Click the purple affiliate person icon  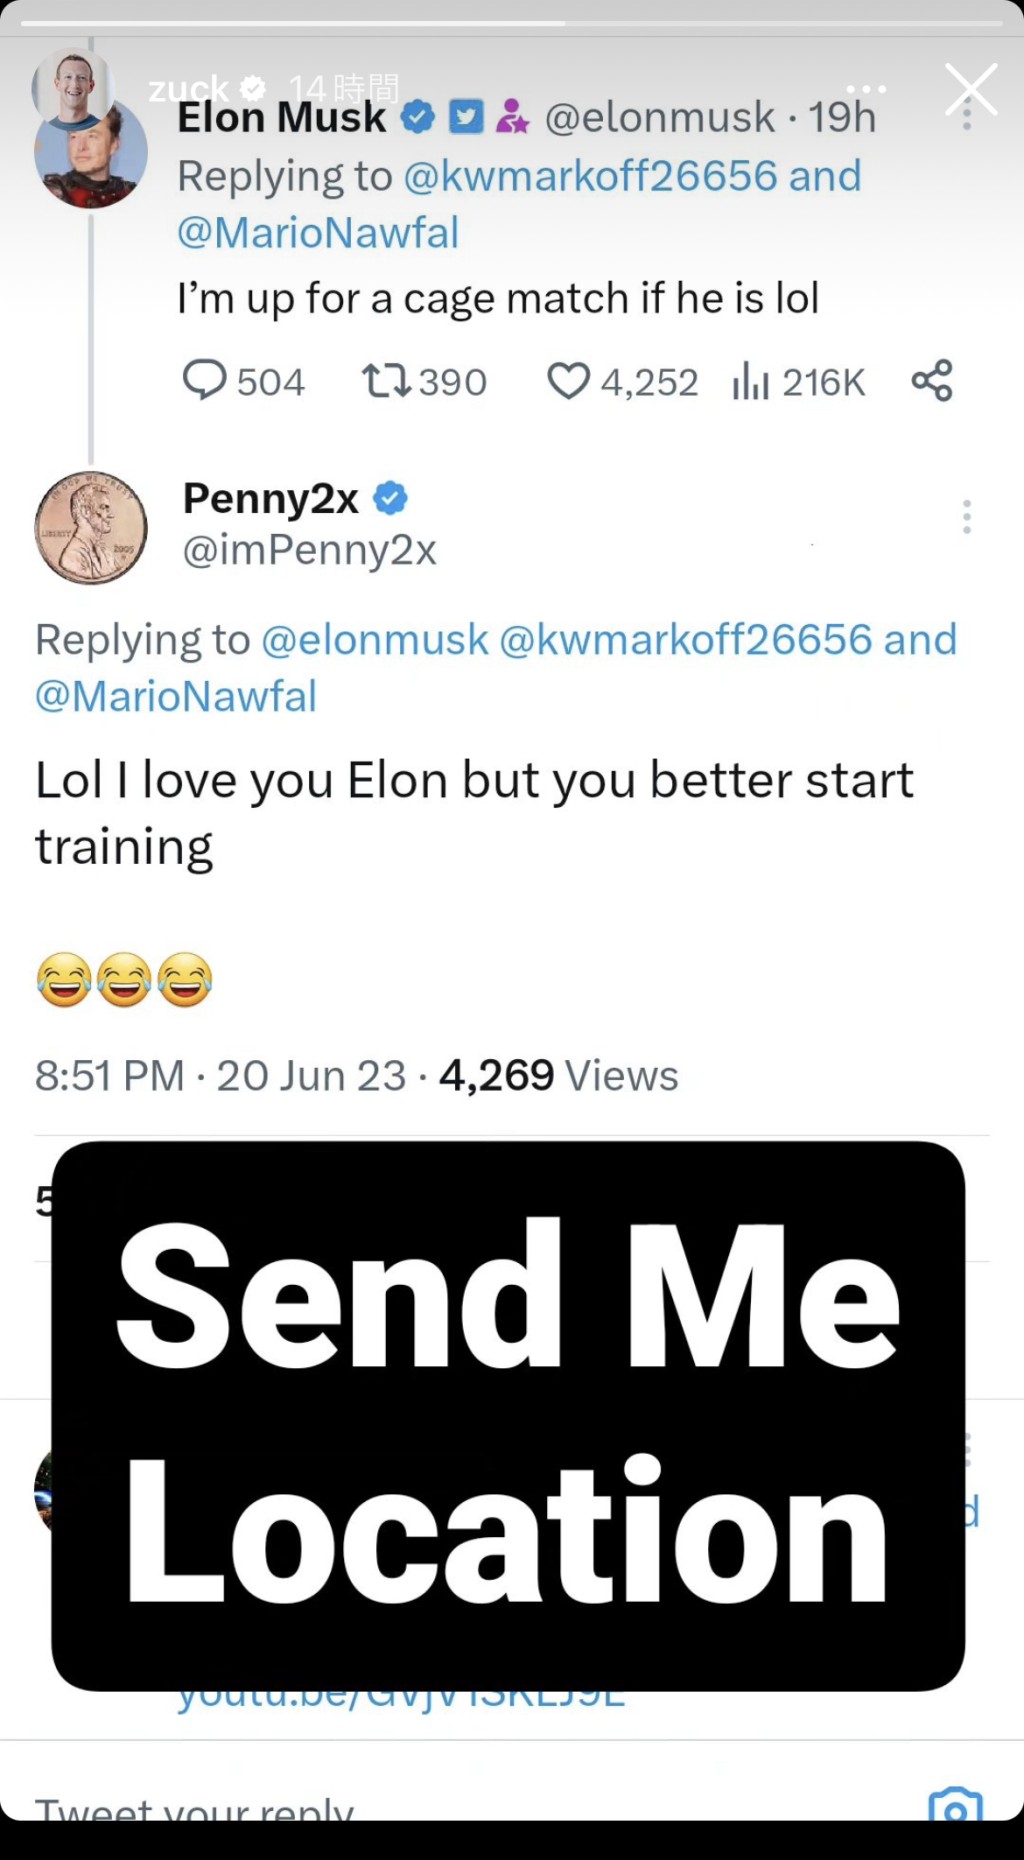point(513,118)
